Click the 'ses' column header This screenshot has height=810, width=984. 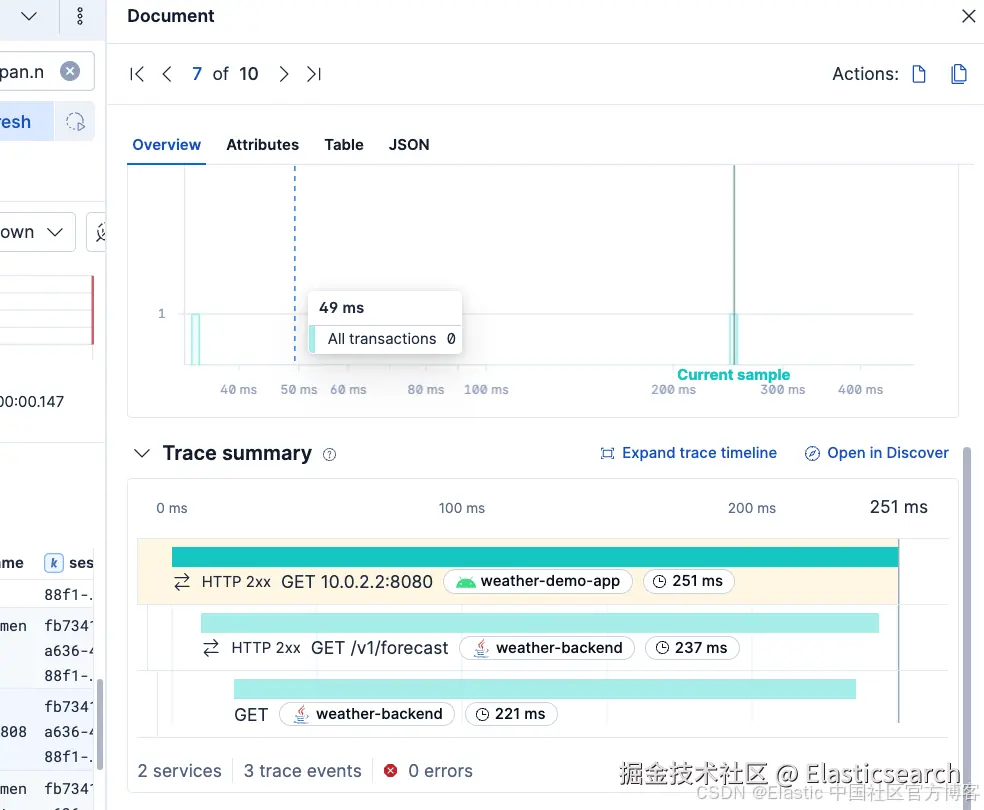click(81, 563)
